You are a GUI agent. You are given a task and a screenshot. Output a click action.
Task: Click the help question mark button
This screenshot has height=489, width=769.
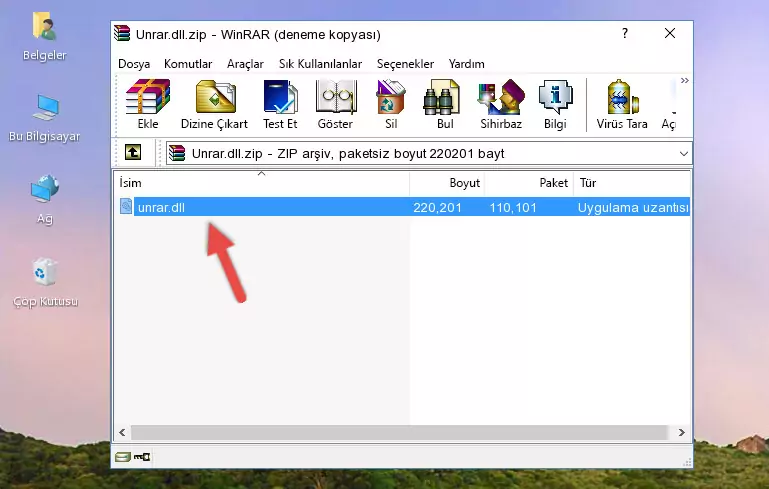pos(624,33)
